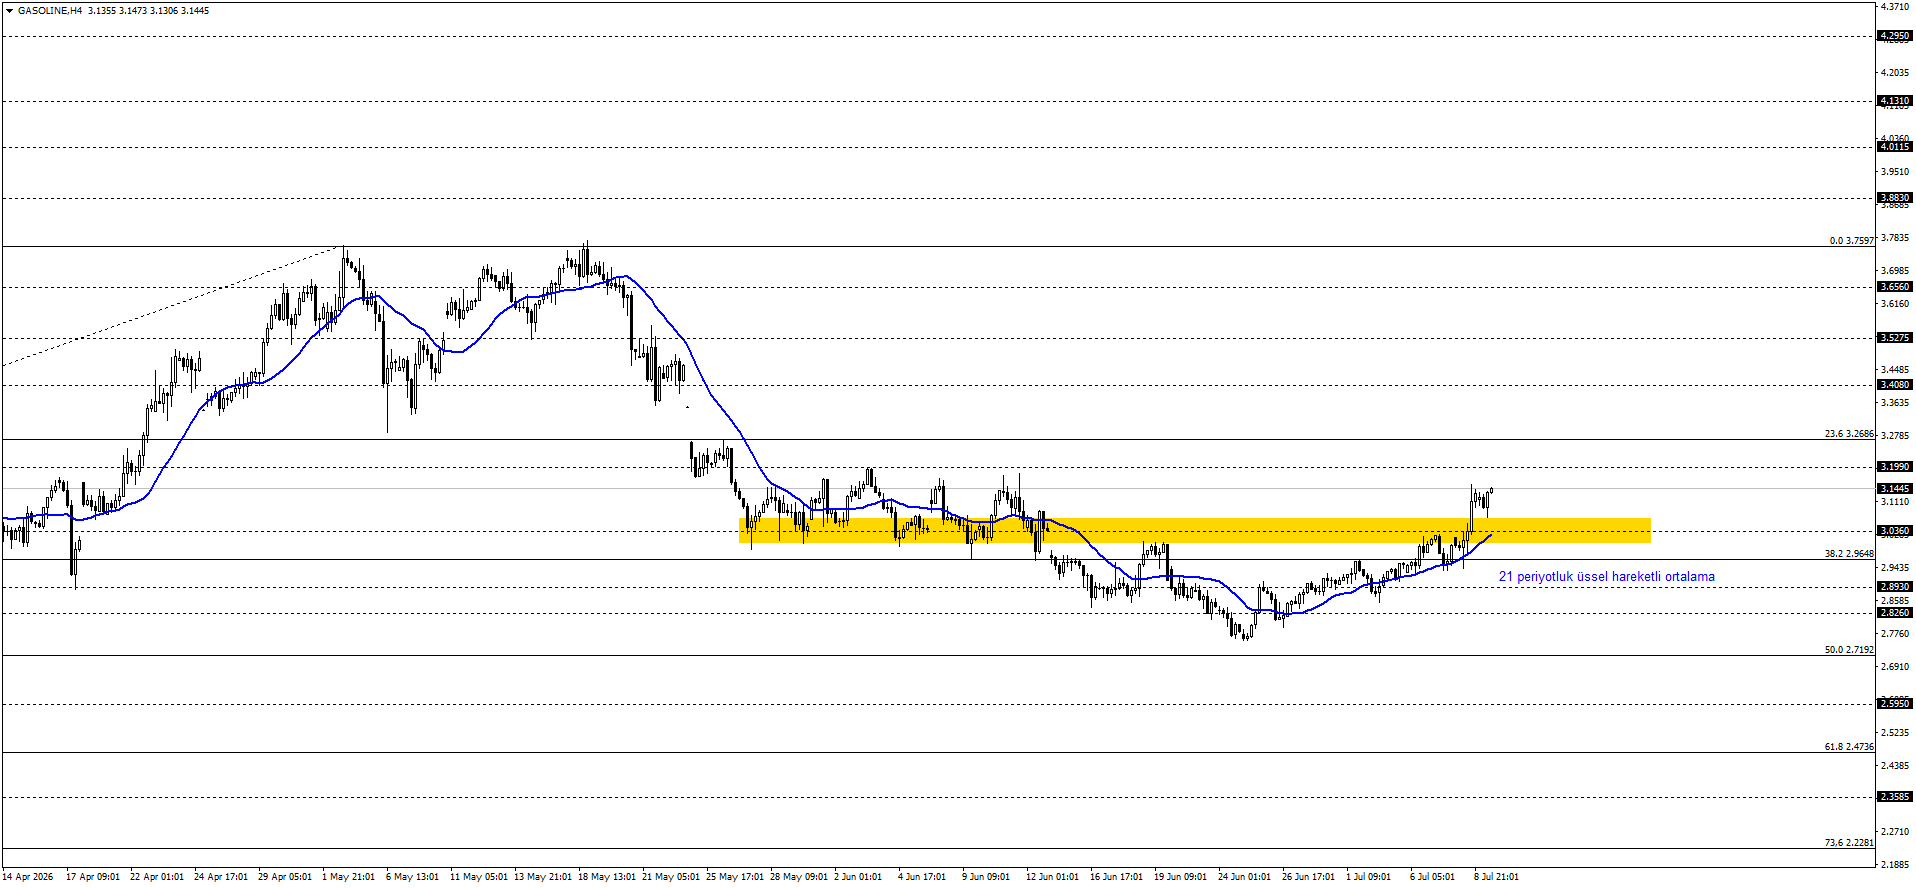
Task: Click the 3.8830 horizontal level label
Action: [1895, 198]
